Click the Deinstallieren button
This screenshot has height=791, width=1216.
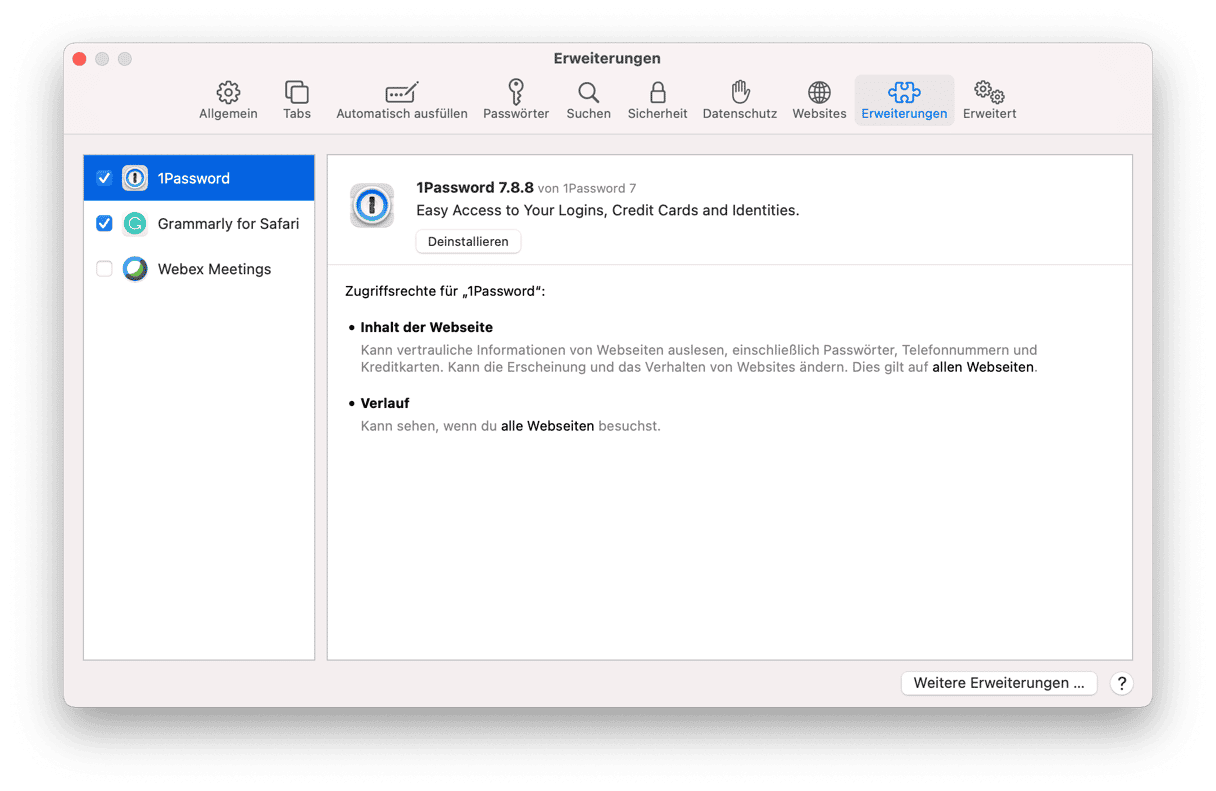coord(468,241)
